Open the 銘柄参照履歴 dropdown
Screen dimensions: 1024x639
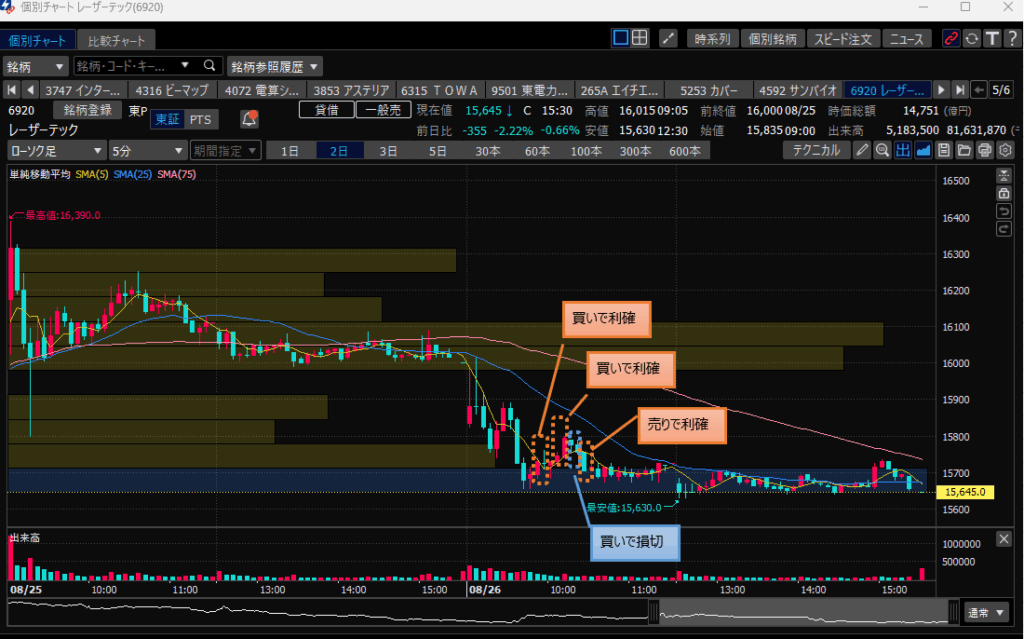275,66
